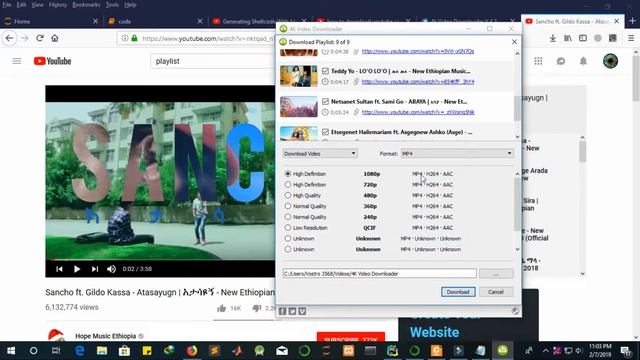
Task: Open a new Firefox tab
Action: (x=632, y=21)
